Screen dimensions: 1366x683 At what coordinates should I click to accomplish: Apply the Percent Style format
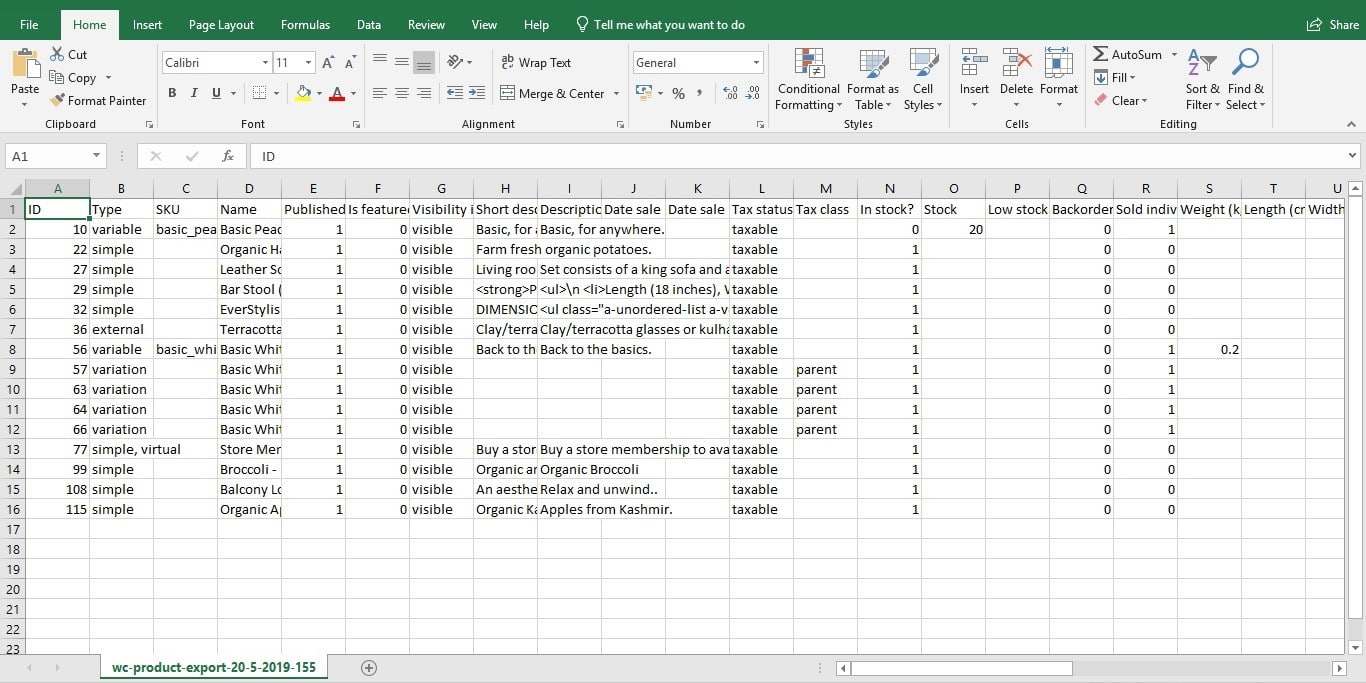(x=678, y=93)
